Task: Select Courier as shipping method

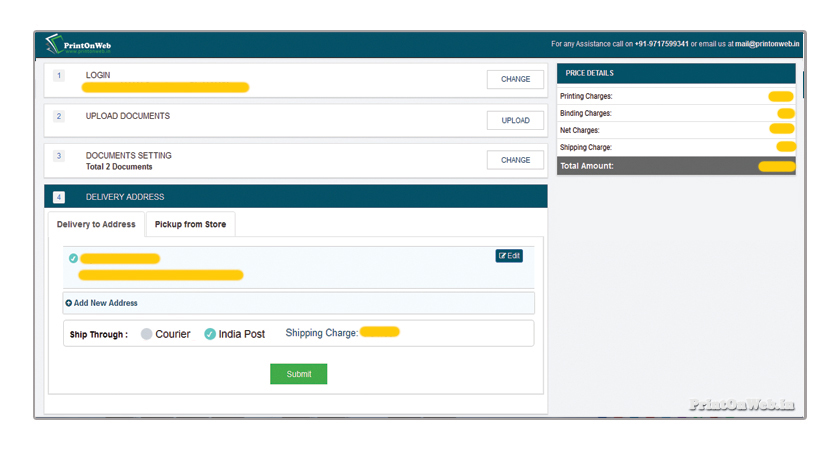Action: [147, 334]
